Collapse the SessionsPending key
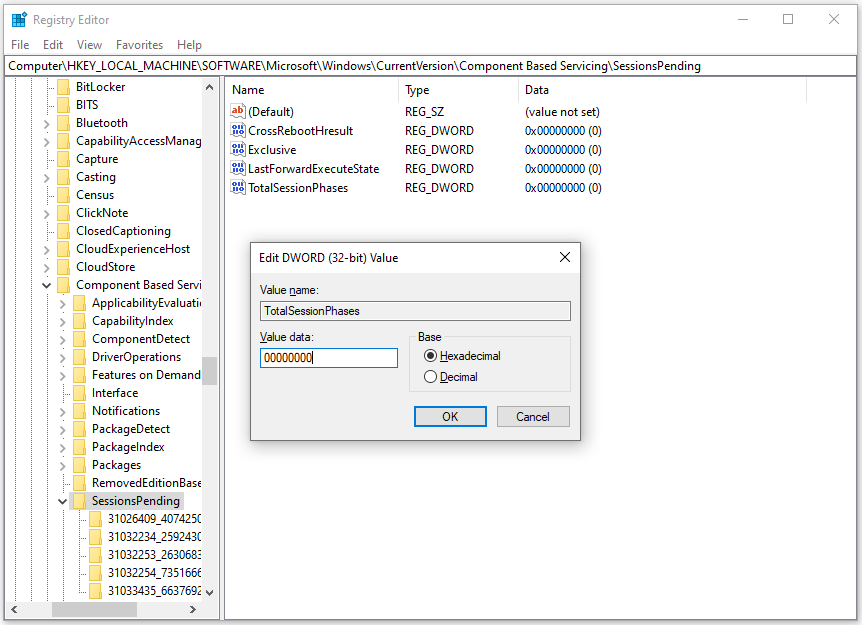Viewport: 862px width, 625px height. click(x=63, y=501)
